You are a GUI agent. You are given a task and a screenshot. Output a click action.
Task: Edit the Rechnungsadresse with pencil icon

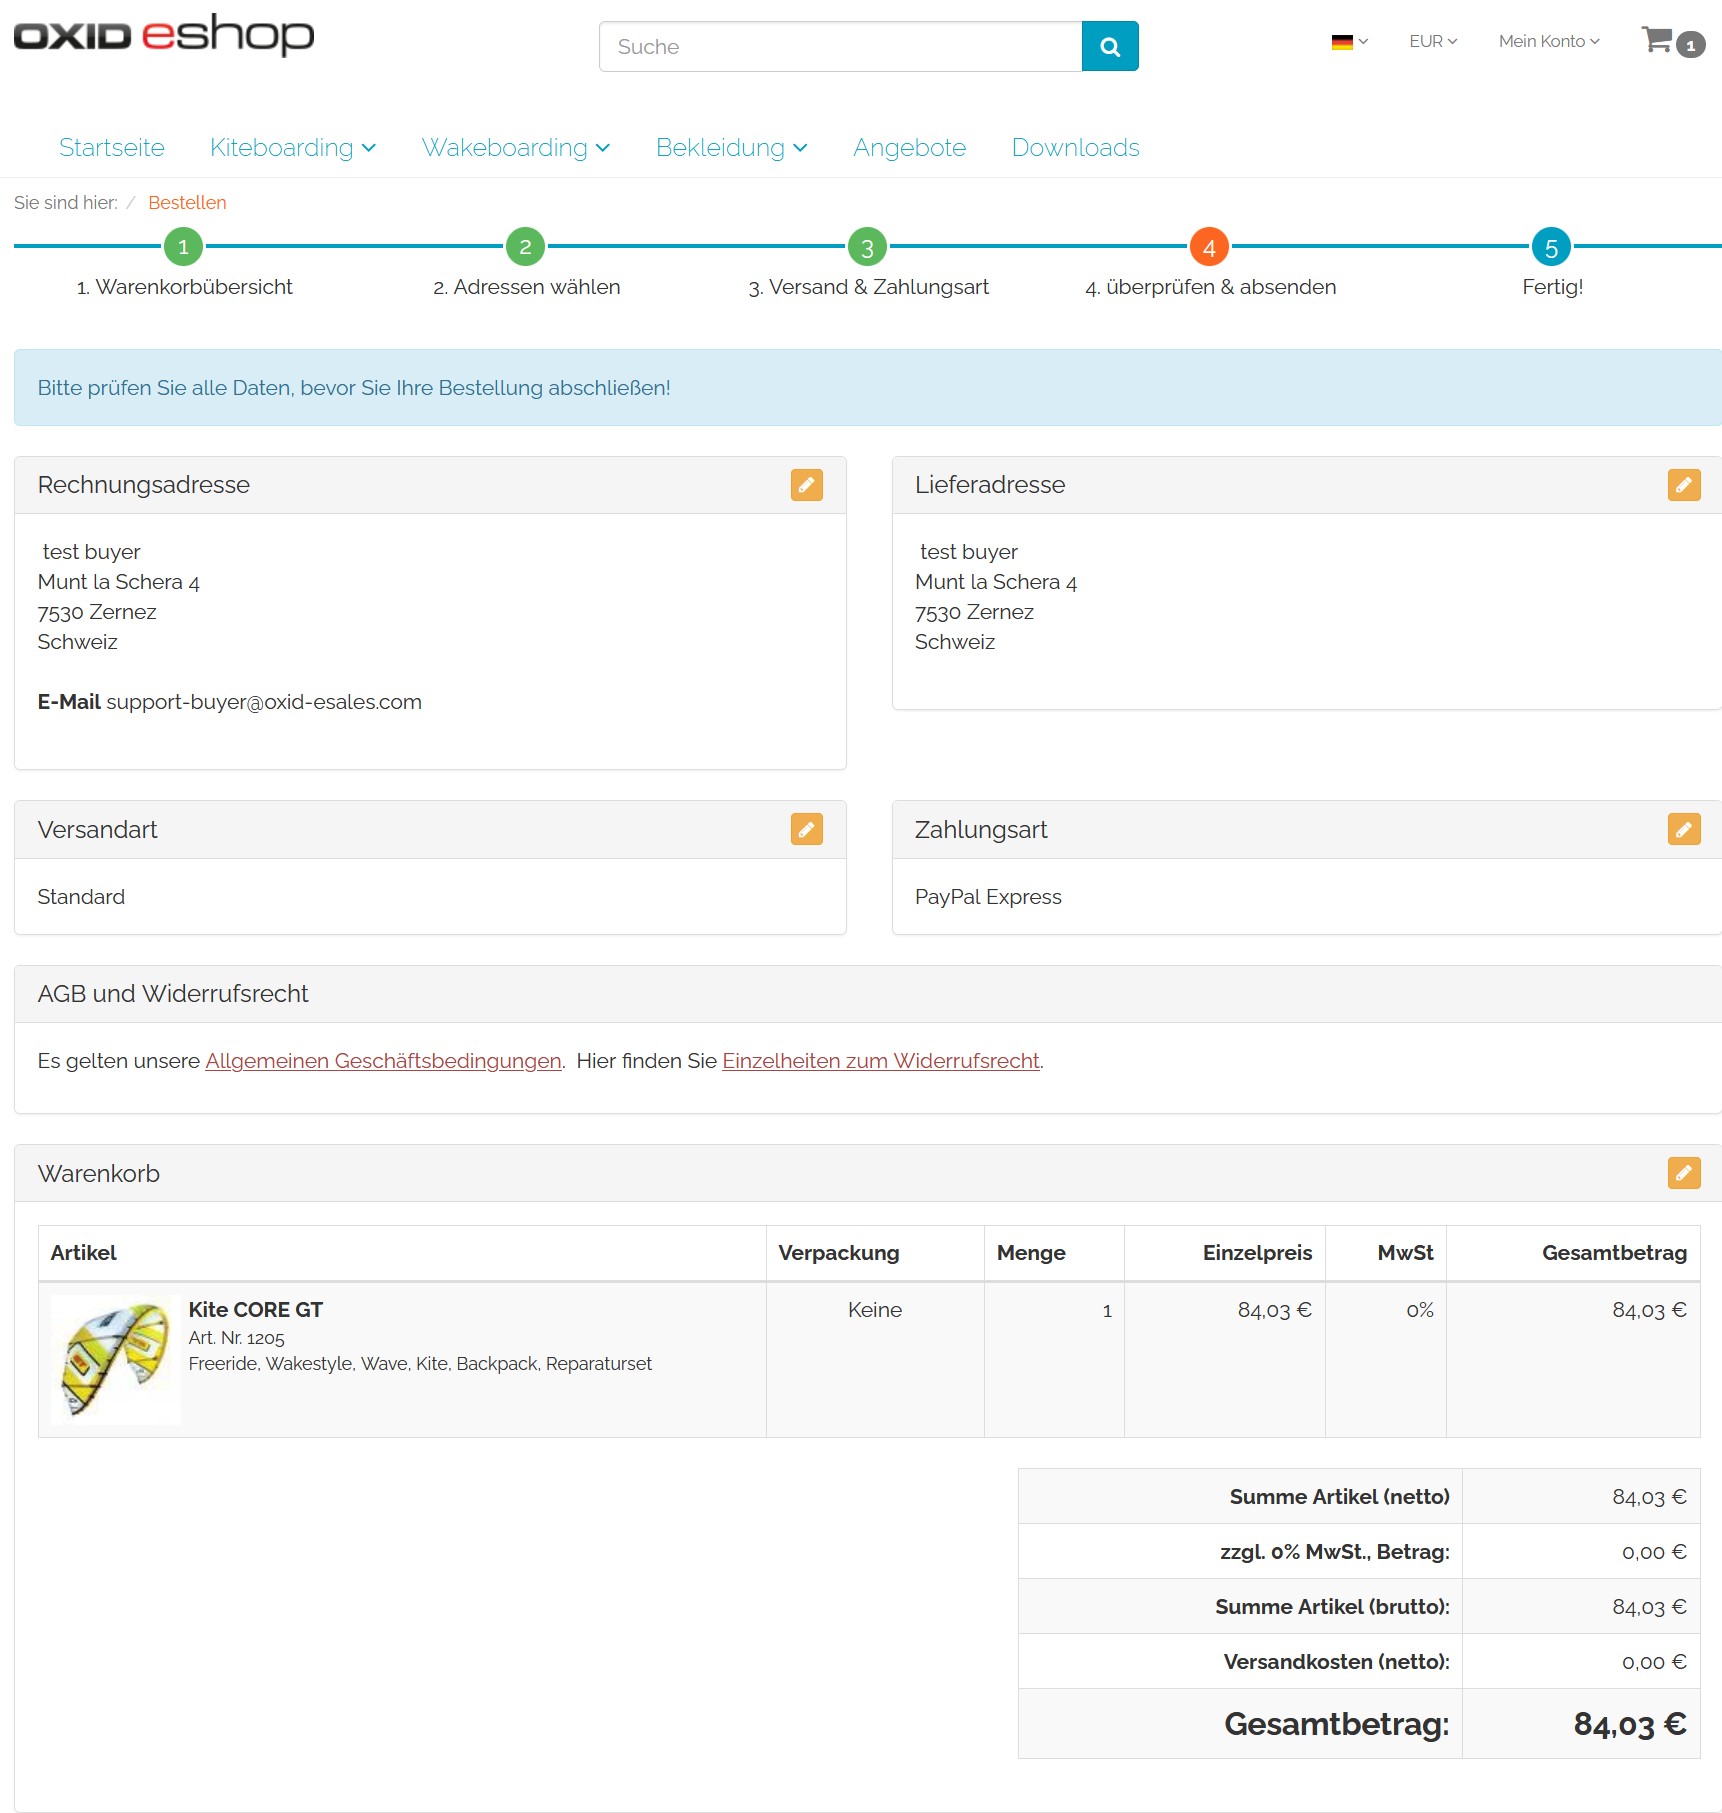point(806,485)
